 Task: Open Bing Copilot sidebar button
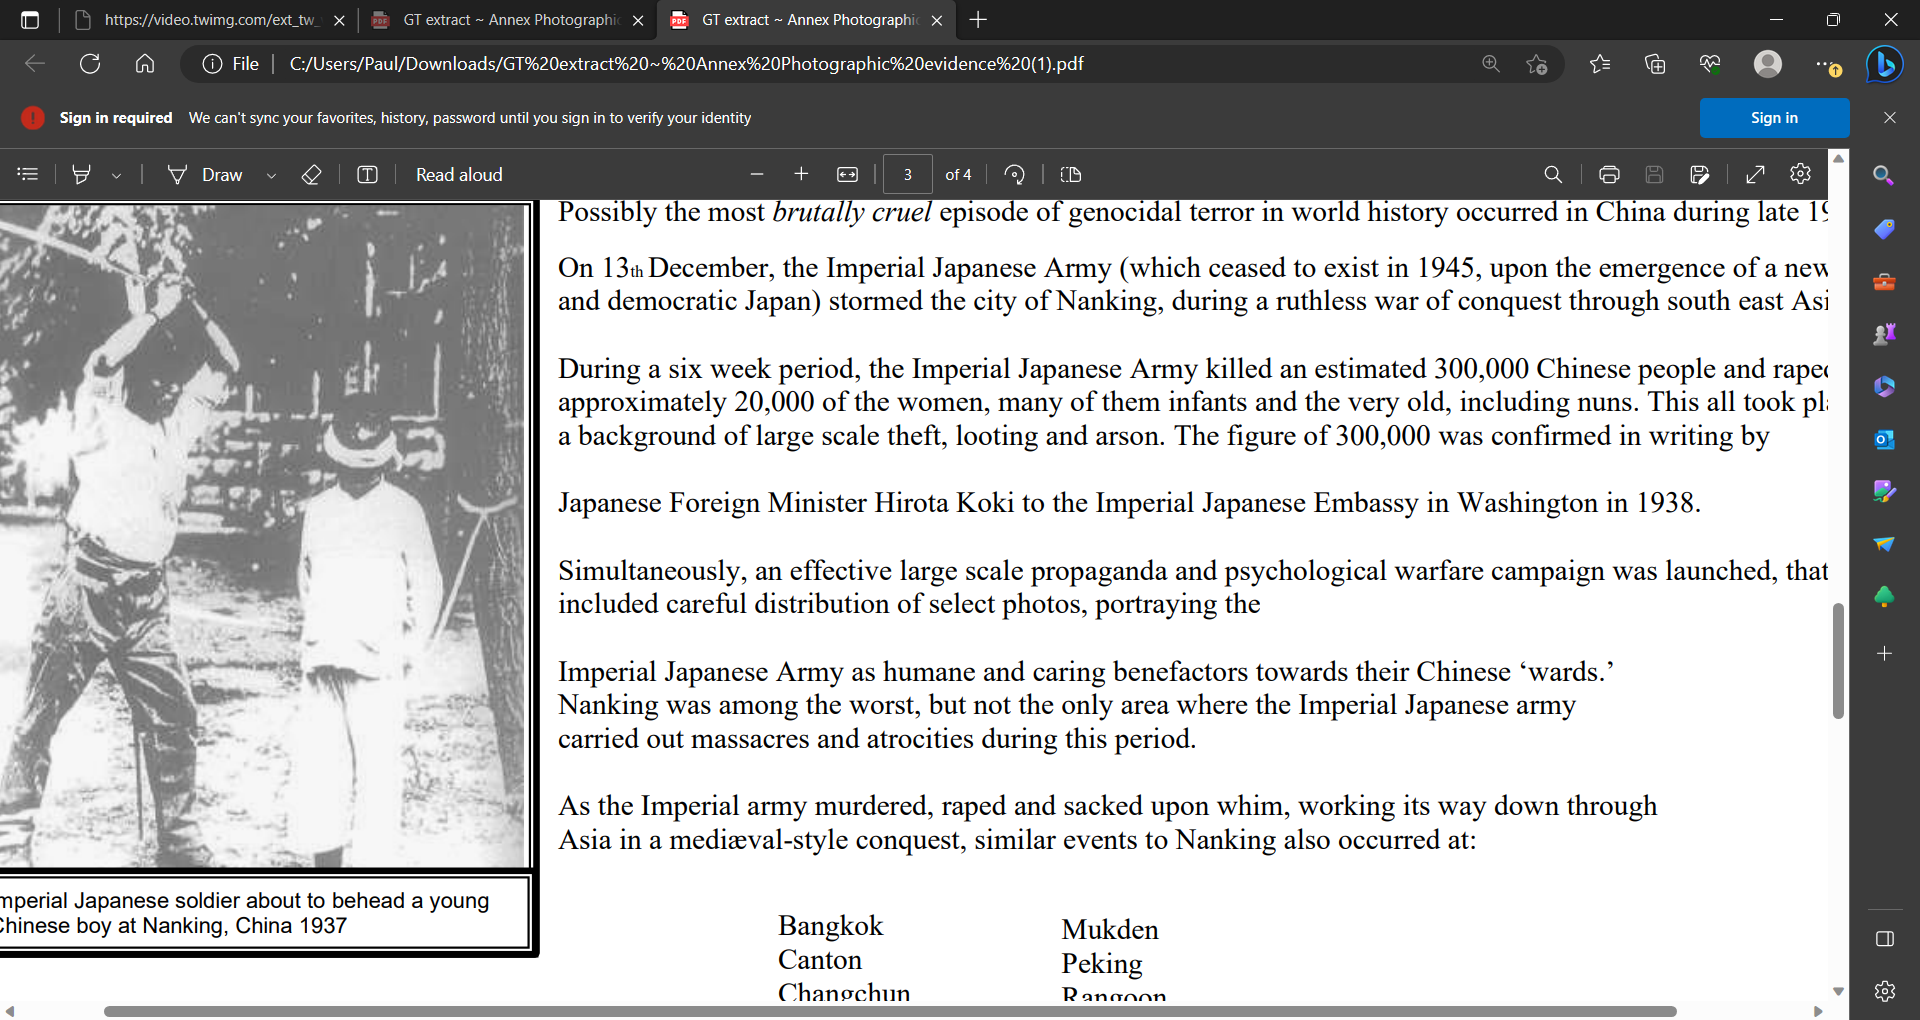[1885, 64]
